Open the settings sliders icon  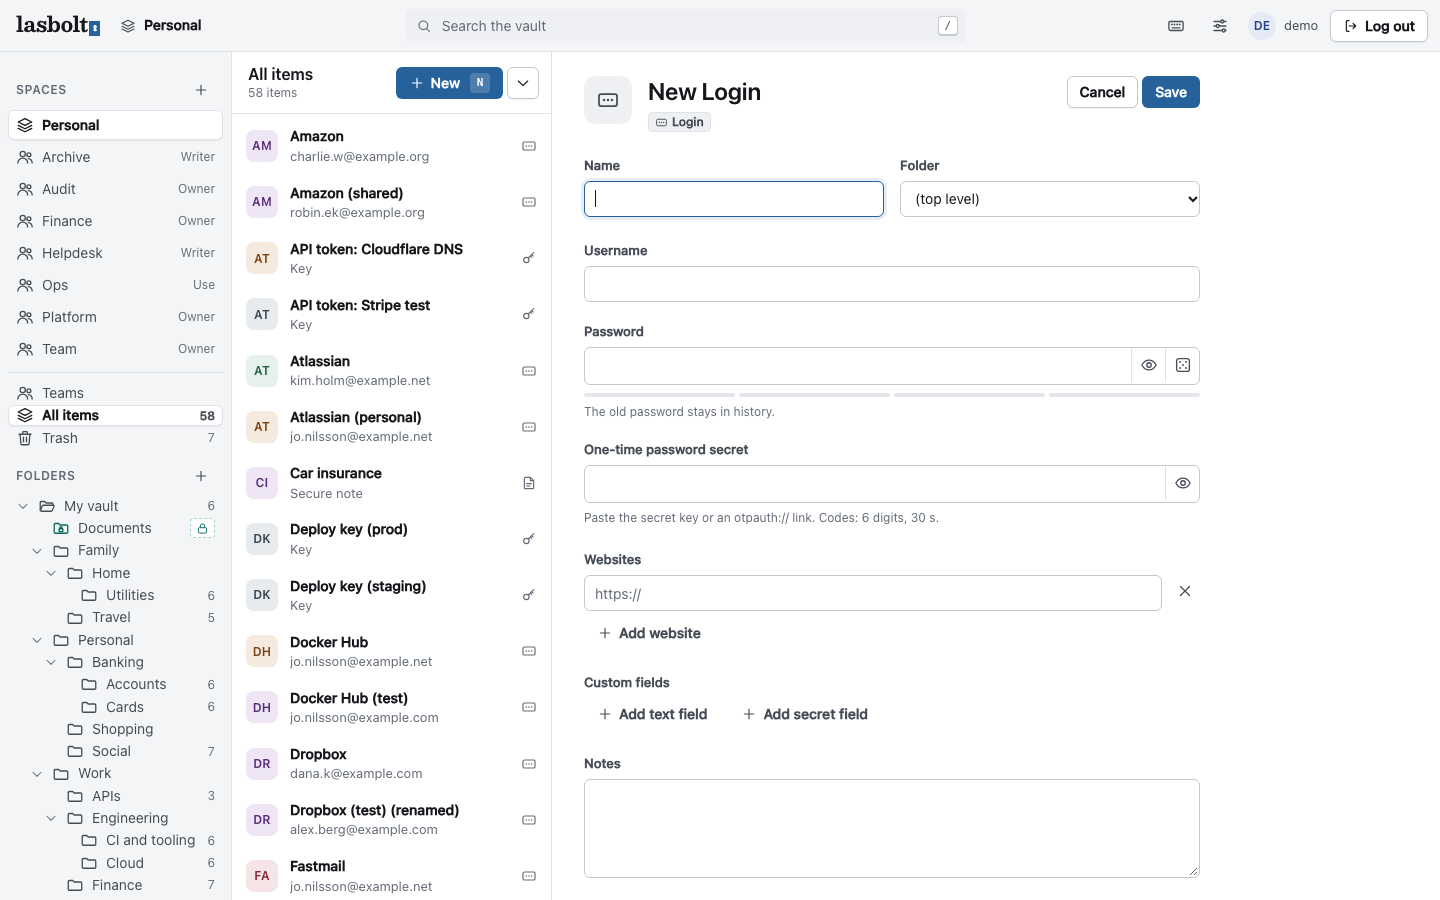point(1220,26)
